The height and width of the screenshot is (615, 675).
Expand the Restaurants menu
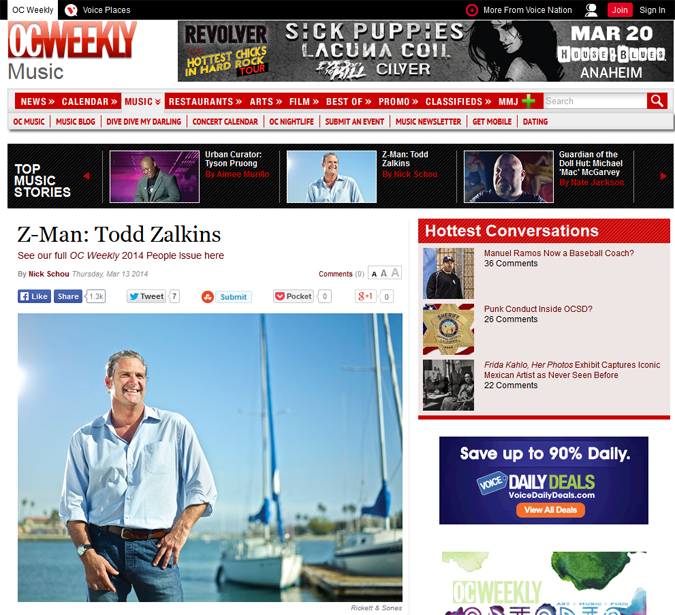tap(205, 102)
